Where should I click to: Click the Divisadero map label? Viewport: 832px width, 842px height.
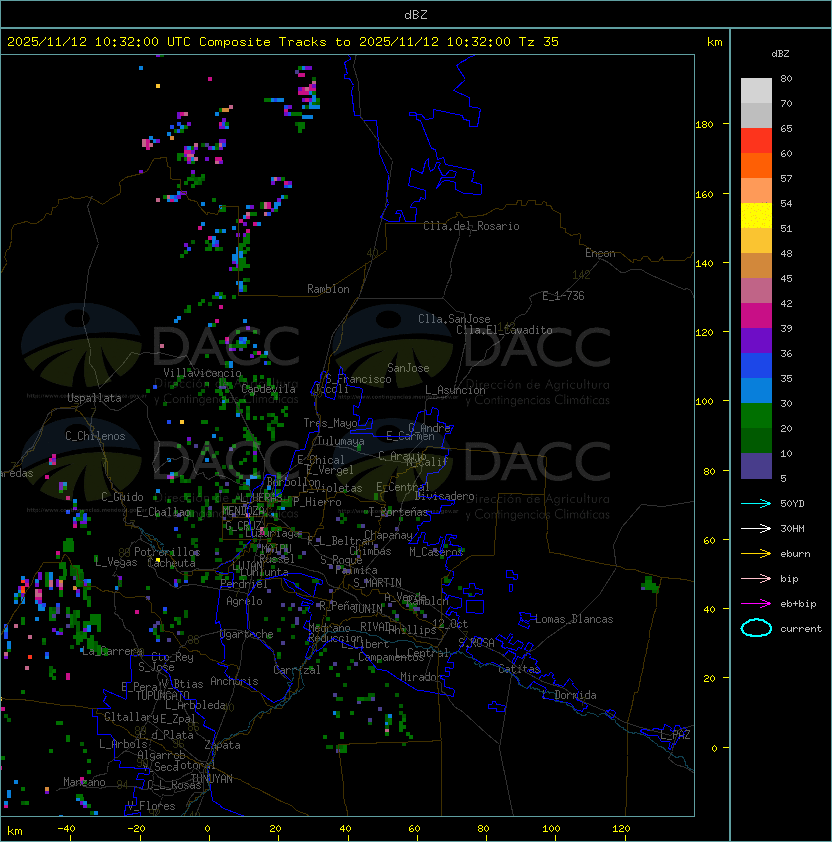click(444, 496)
